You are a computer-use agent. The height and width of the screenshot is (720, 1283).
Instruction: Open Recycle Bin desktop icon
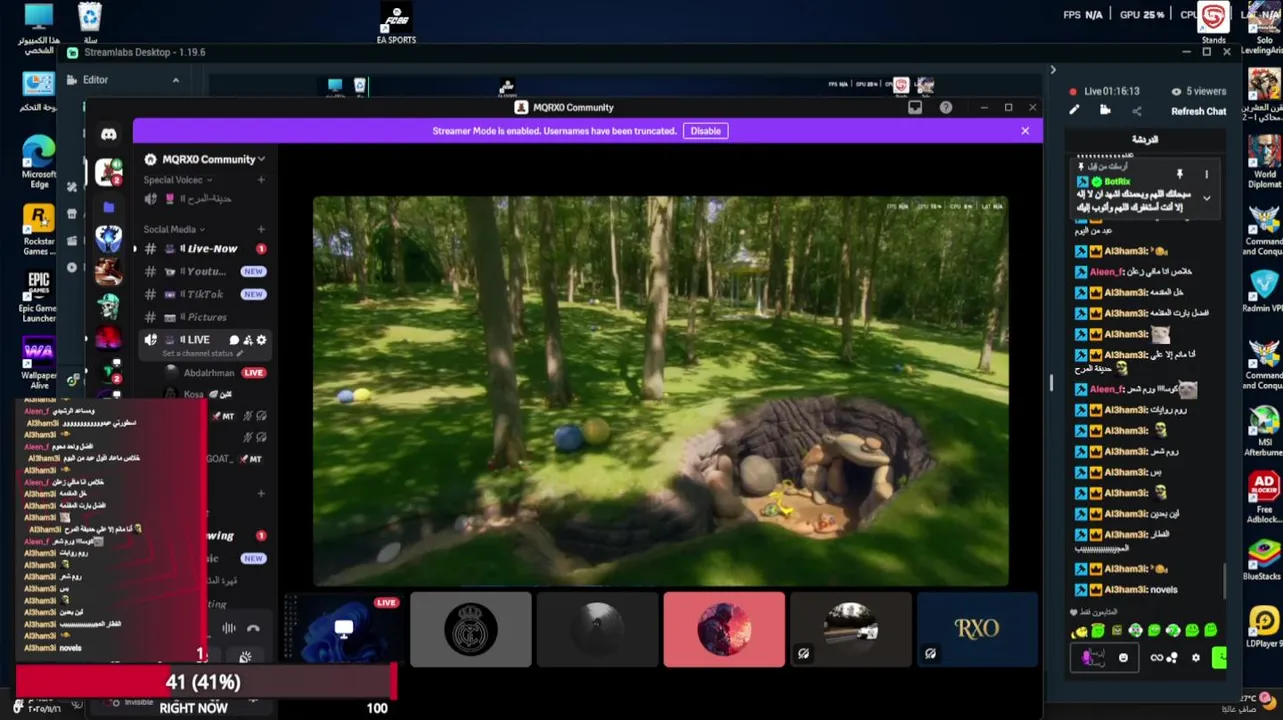pos(90,22)
